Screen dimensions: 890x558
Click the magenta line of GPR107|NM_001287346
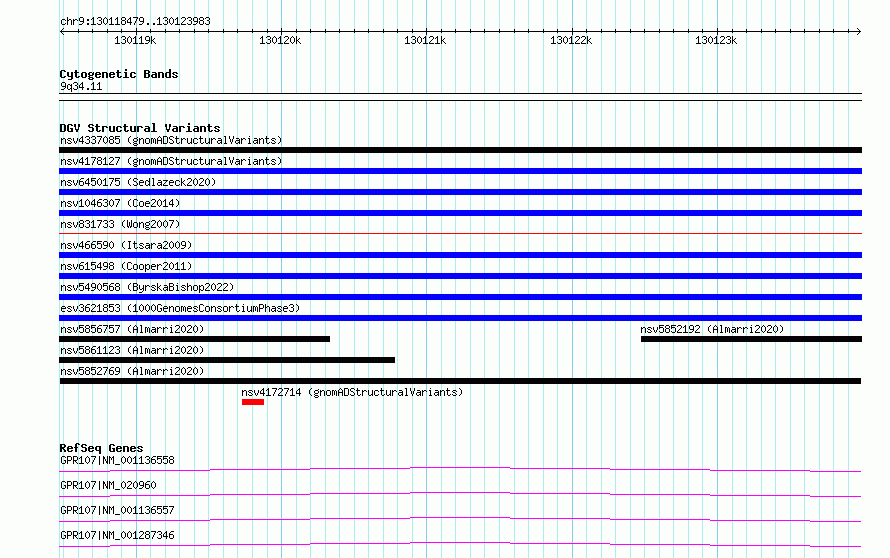point(460,544)
